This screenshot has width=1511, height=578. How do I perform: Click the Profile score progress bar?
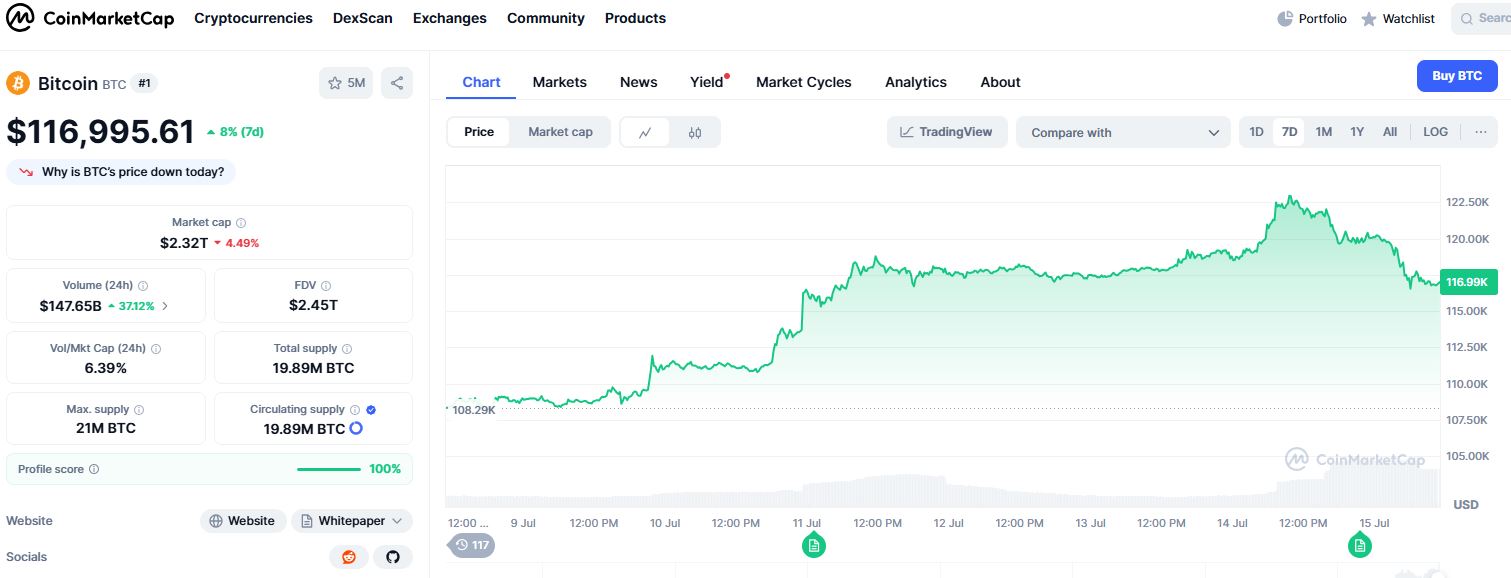point(329,469)
